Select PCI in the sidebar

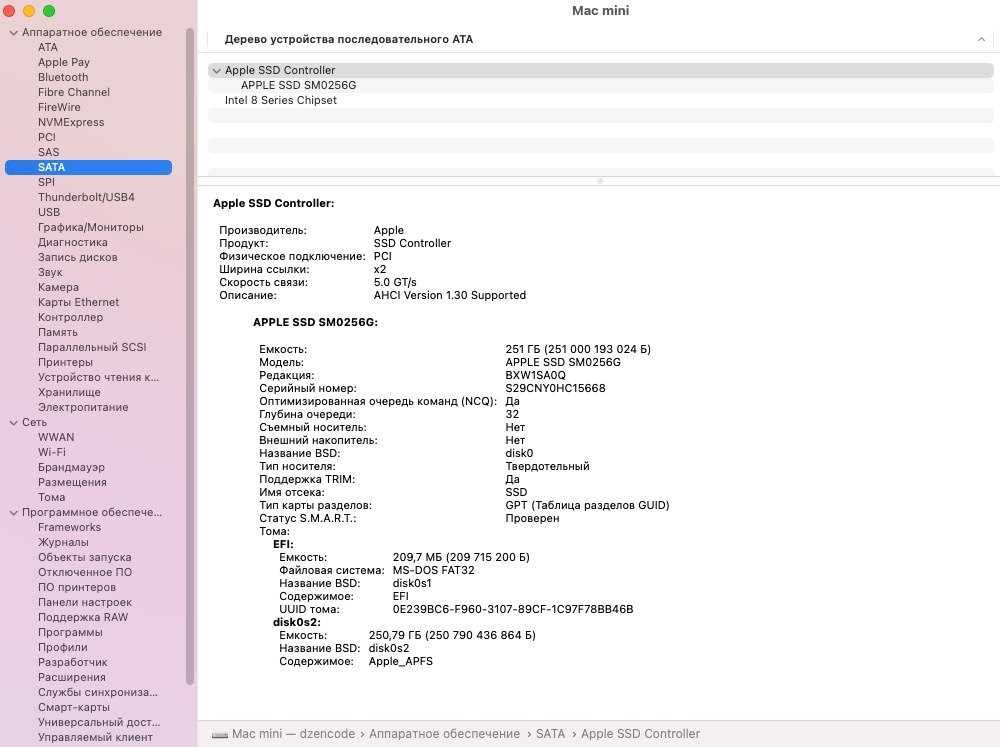pyautogui.click(x=47, y=137)
